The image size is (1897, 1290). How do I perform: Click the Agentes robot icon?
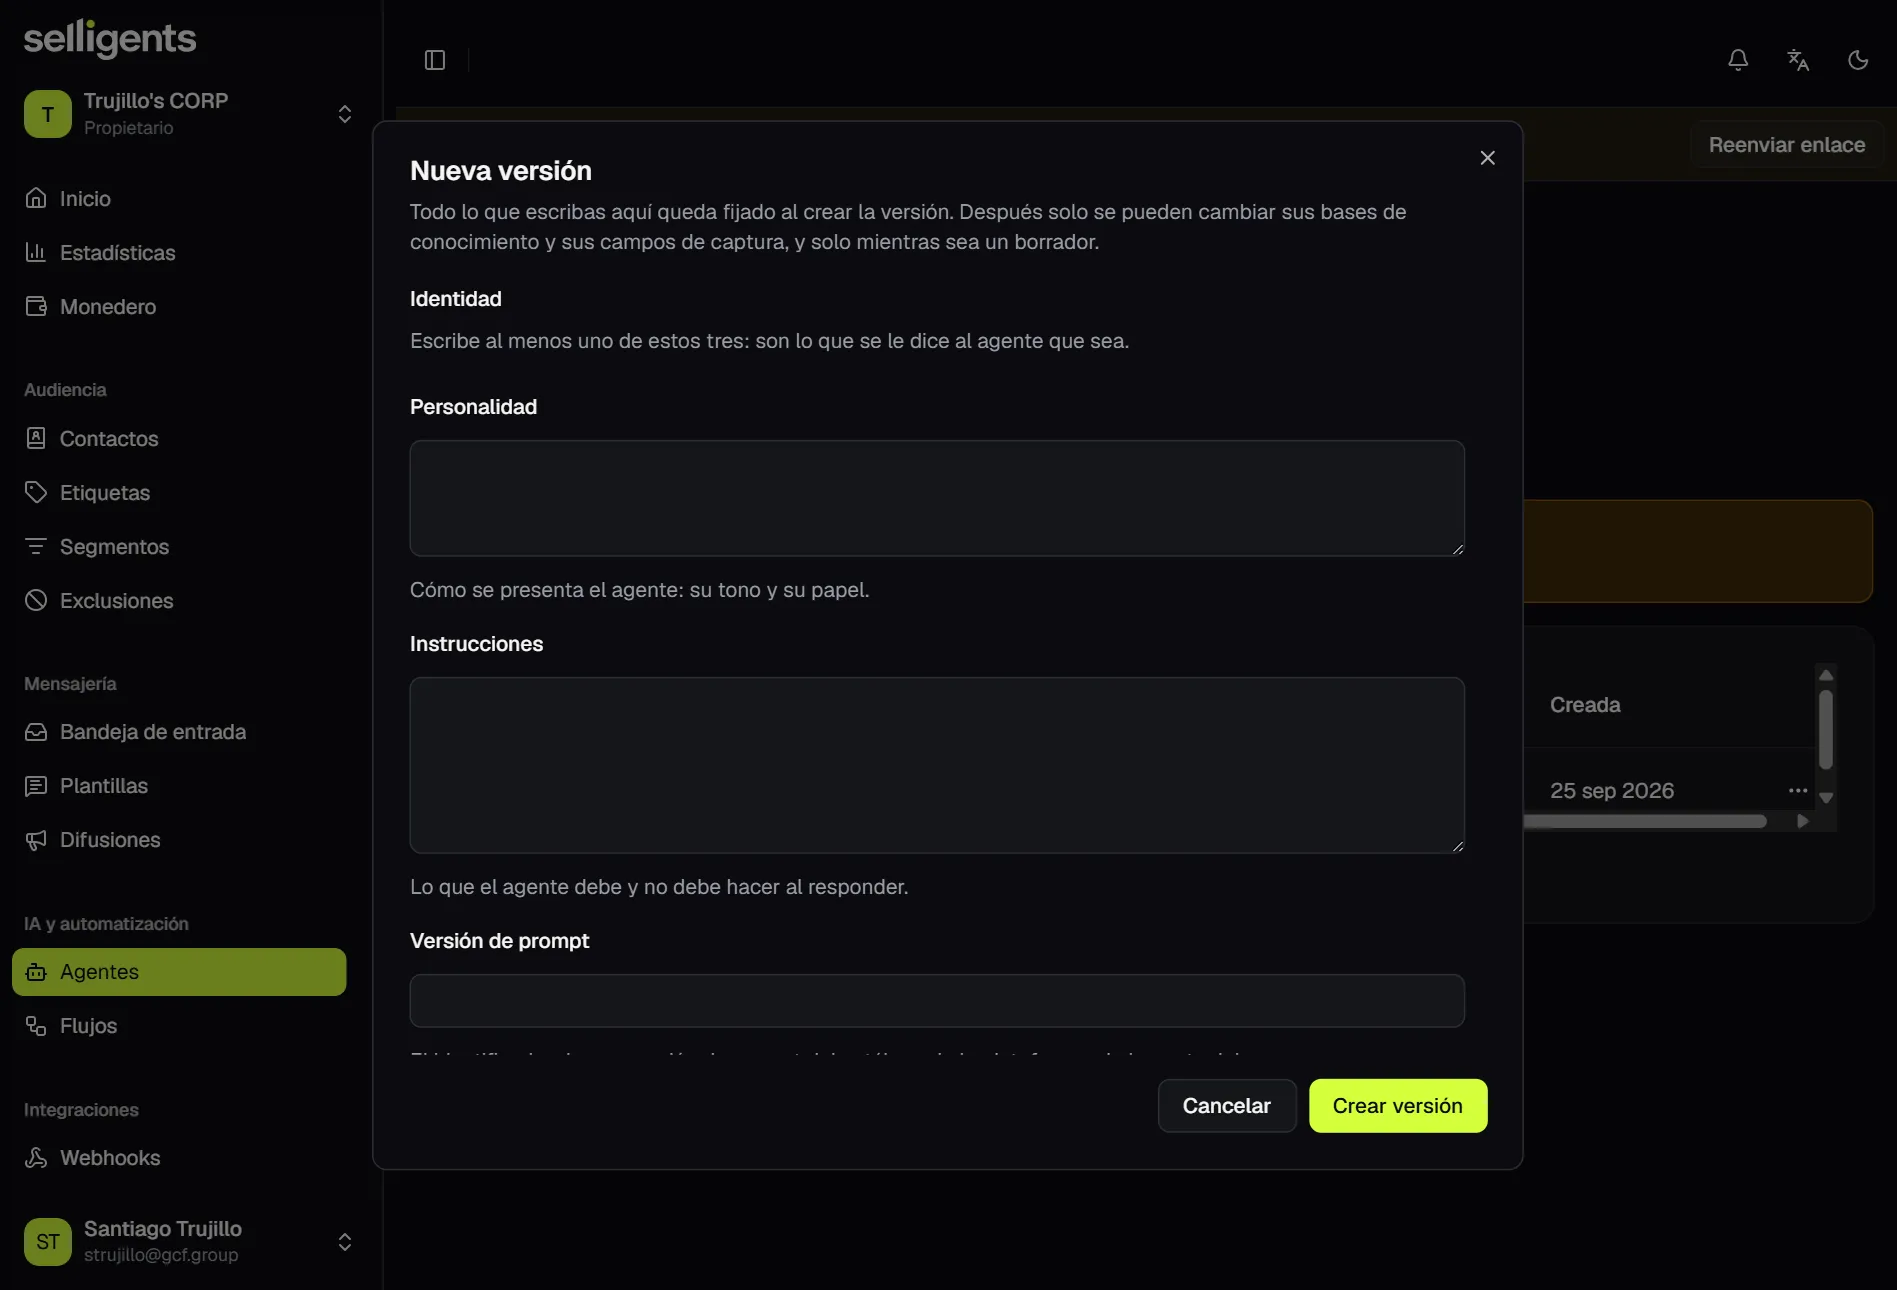[36, 972]
